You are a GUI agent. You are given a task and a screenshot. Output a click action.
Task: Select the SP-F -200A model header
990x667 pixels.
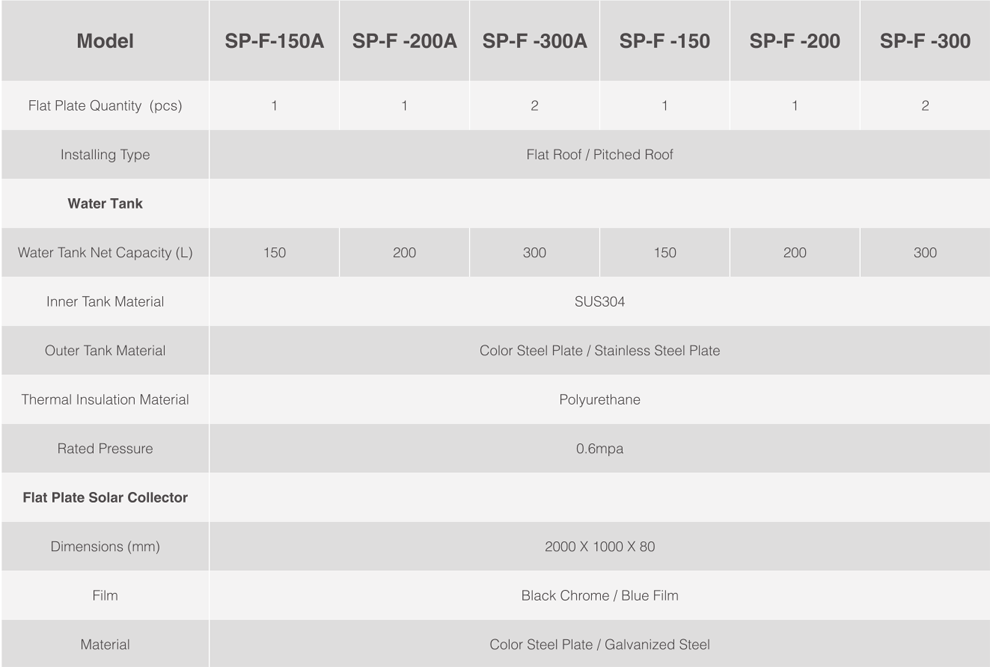coord(404,41)
